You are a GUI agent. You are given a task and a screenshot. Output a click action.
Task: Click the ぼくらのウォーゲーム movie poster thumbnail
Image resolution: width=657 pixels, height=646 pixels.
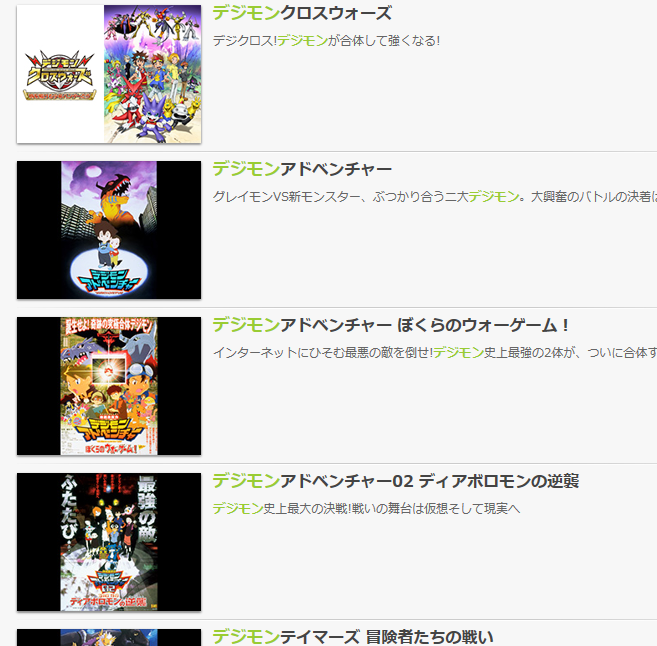click(109, 386)
